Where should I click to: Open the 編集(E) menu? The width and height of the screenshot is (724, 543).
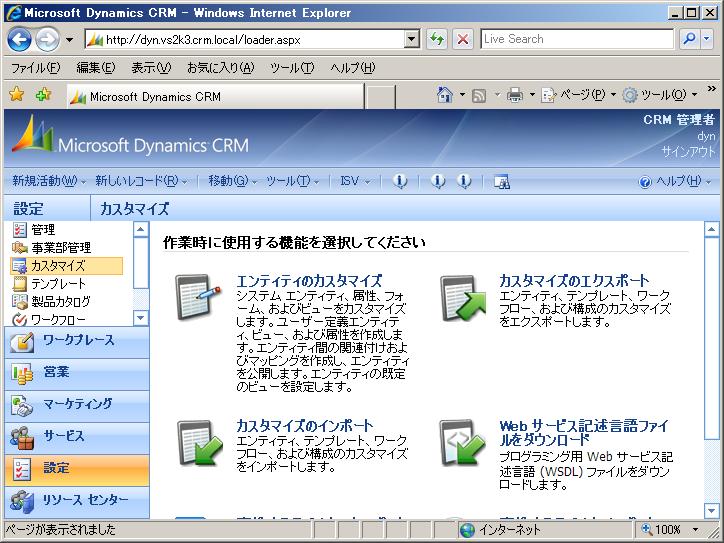pos(96,68)
